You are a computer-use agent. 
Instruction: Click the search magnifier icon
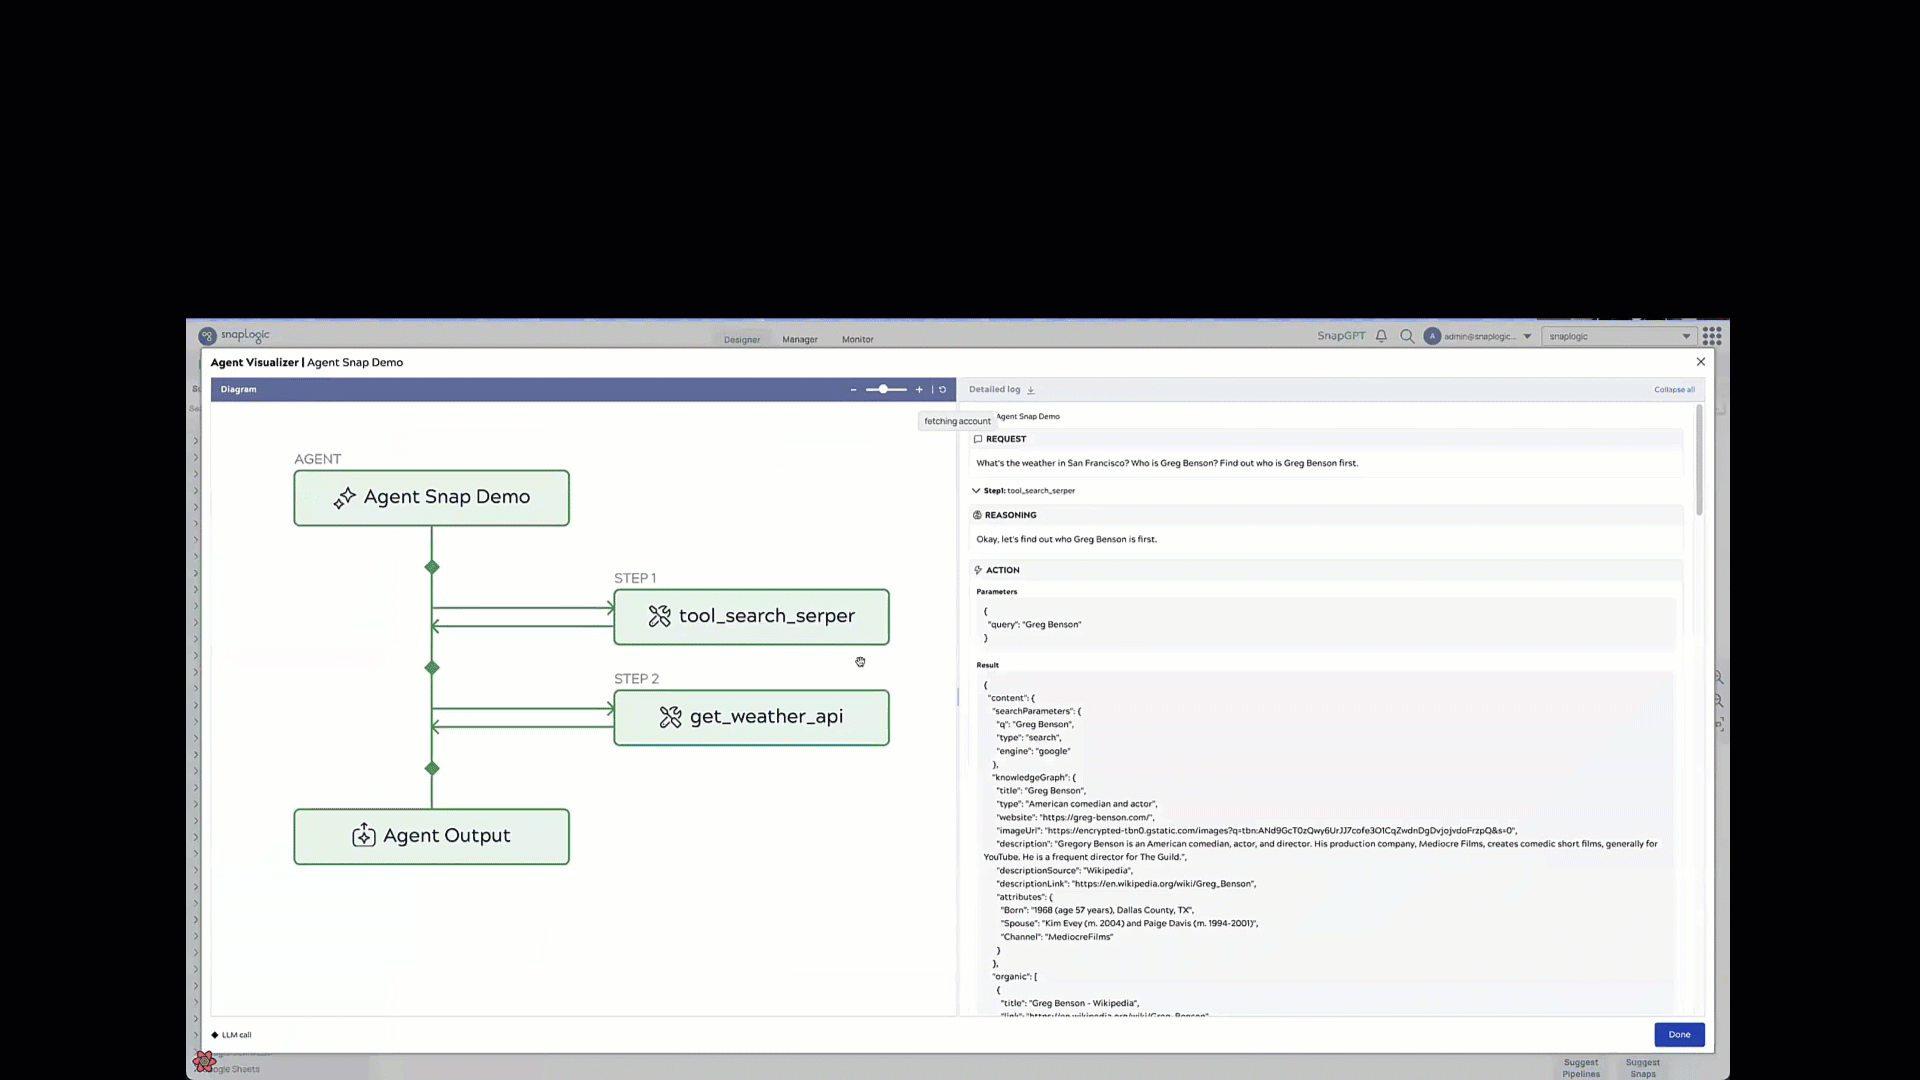[1407, 337]
